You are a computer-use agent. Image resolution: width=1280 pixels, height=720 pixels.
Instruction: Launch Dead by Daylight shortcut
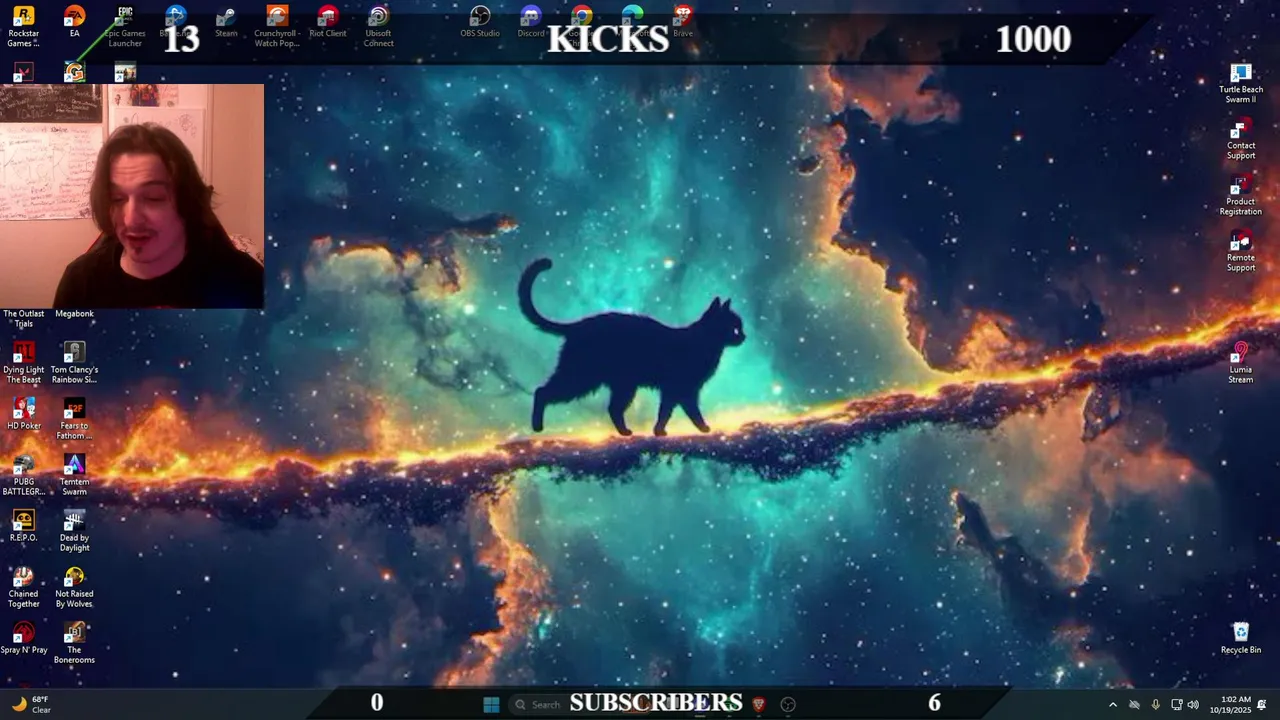click(x=74, y=531)
